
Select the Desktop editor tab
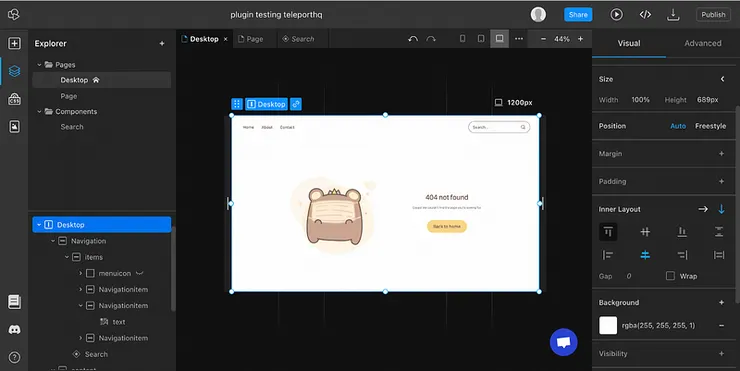pos(204,39)
